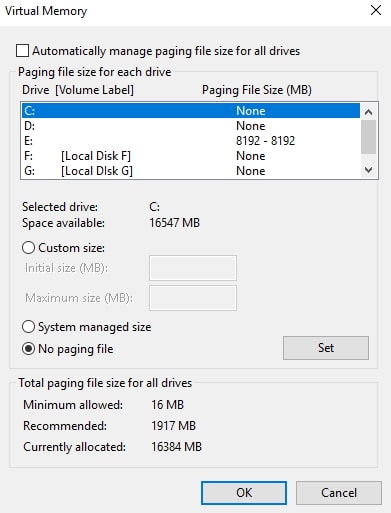Click the drive list scroll down arrow

368,170
